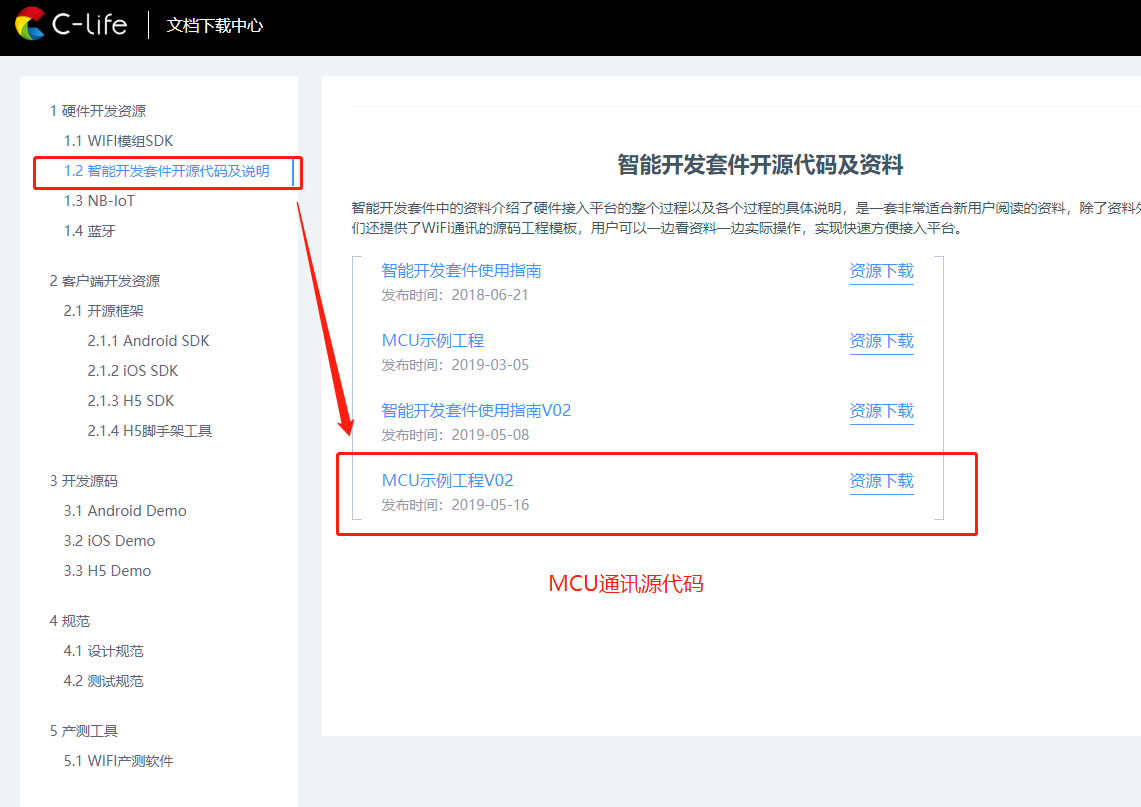Click 文档下载中心 in the header

(215, 25)
